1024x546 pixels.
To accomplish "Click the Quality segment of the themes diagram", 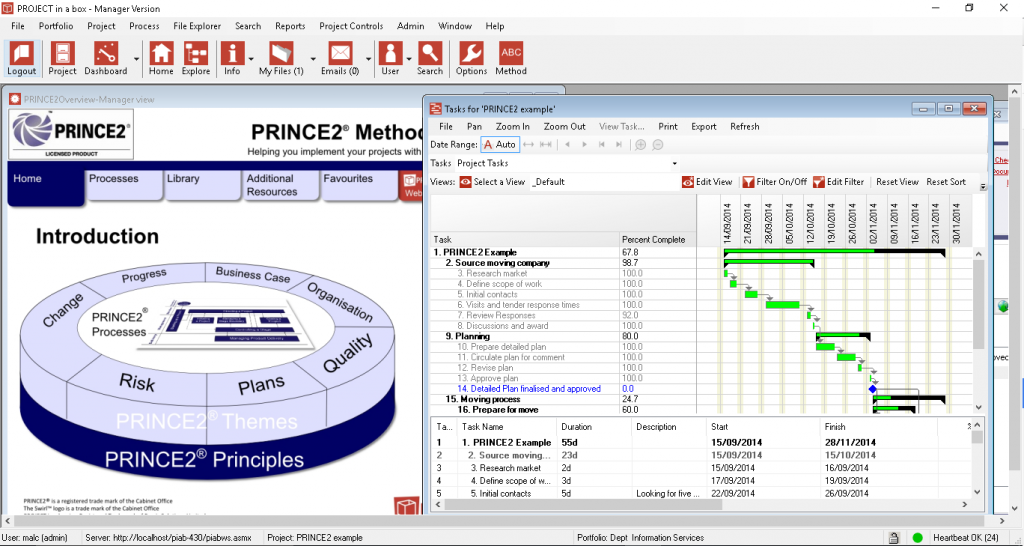I will coord(348,352).
